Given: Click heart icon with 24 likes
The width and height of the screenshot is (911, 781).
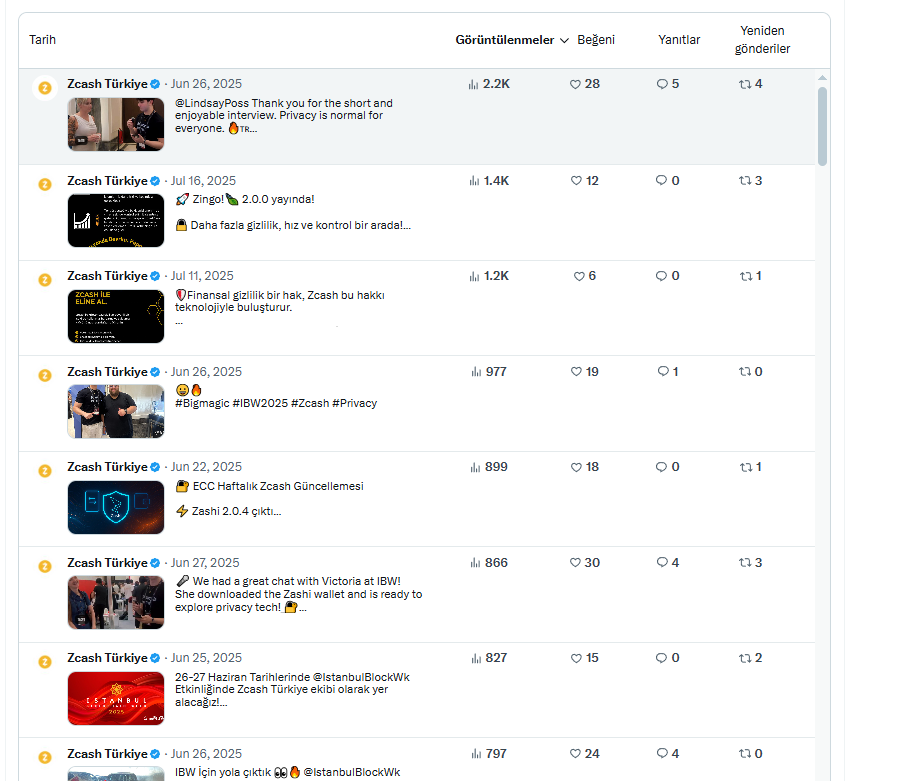Looking at the screenshot, I should point(575,754).
